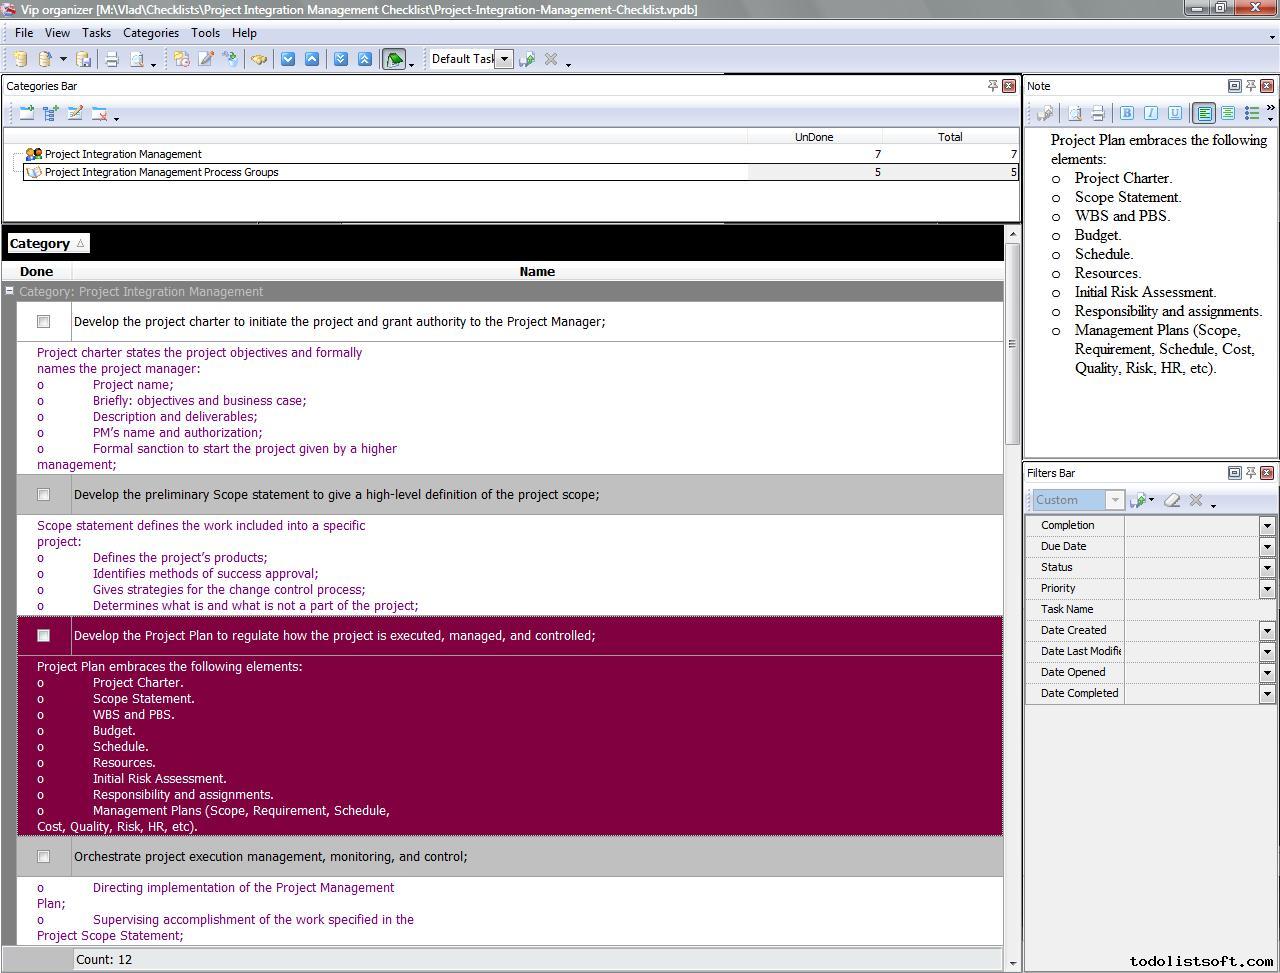Click the task list vertical scrollbar thumb
This screenshot has height=973, width=1280.
(x=1012, y=342)
